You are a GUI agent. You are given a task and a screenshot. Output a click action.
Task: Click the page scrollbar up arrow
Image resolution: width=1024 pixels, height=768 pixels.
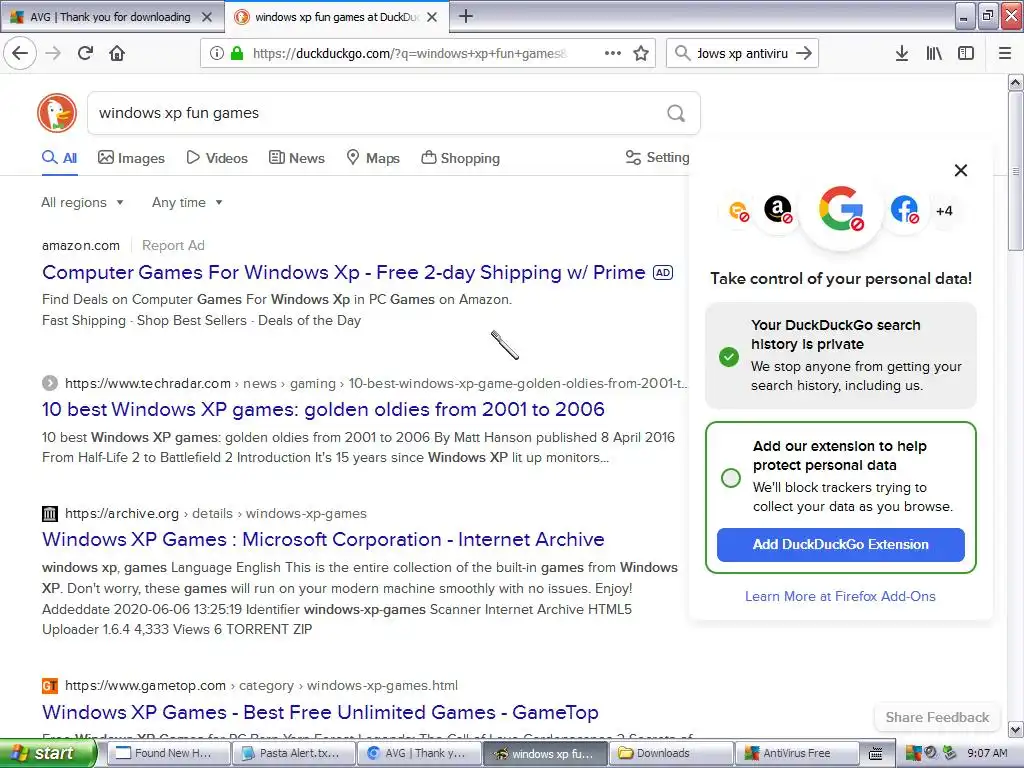pos(1015,82)
